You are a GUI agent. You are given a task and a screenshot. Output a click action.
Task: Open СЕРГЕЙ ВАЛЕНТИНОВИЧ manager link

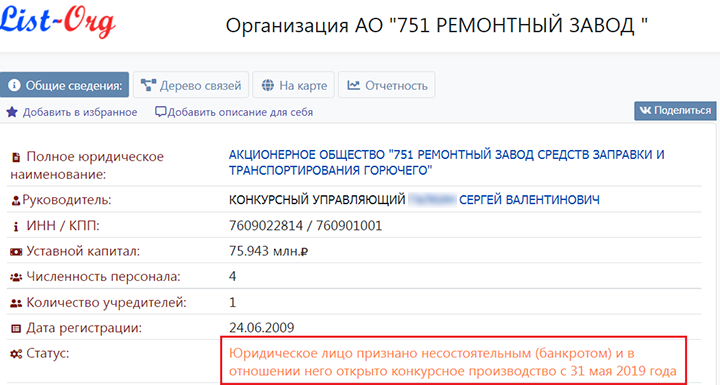coord(529,200)
